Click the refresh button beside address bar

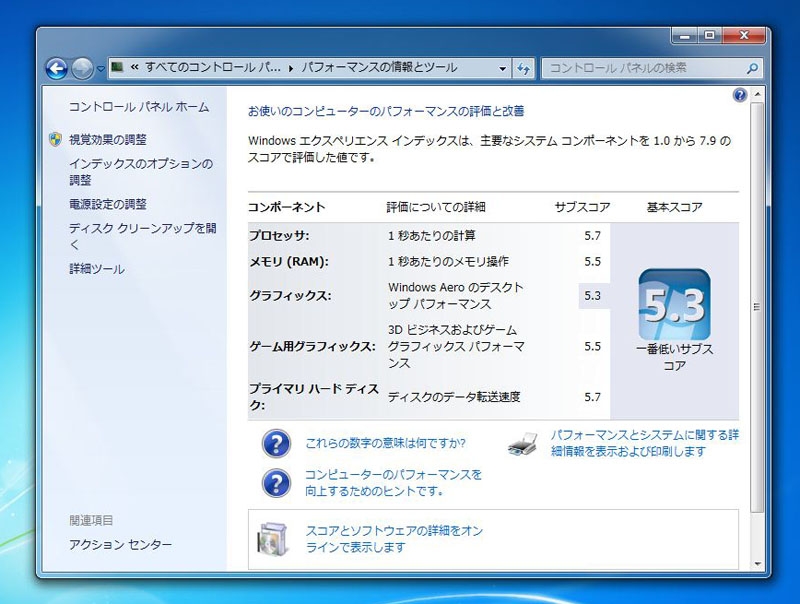coord(524,68)
